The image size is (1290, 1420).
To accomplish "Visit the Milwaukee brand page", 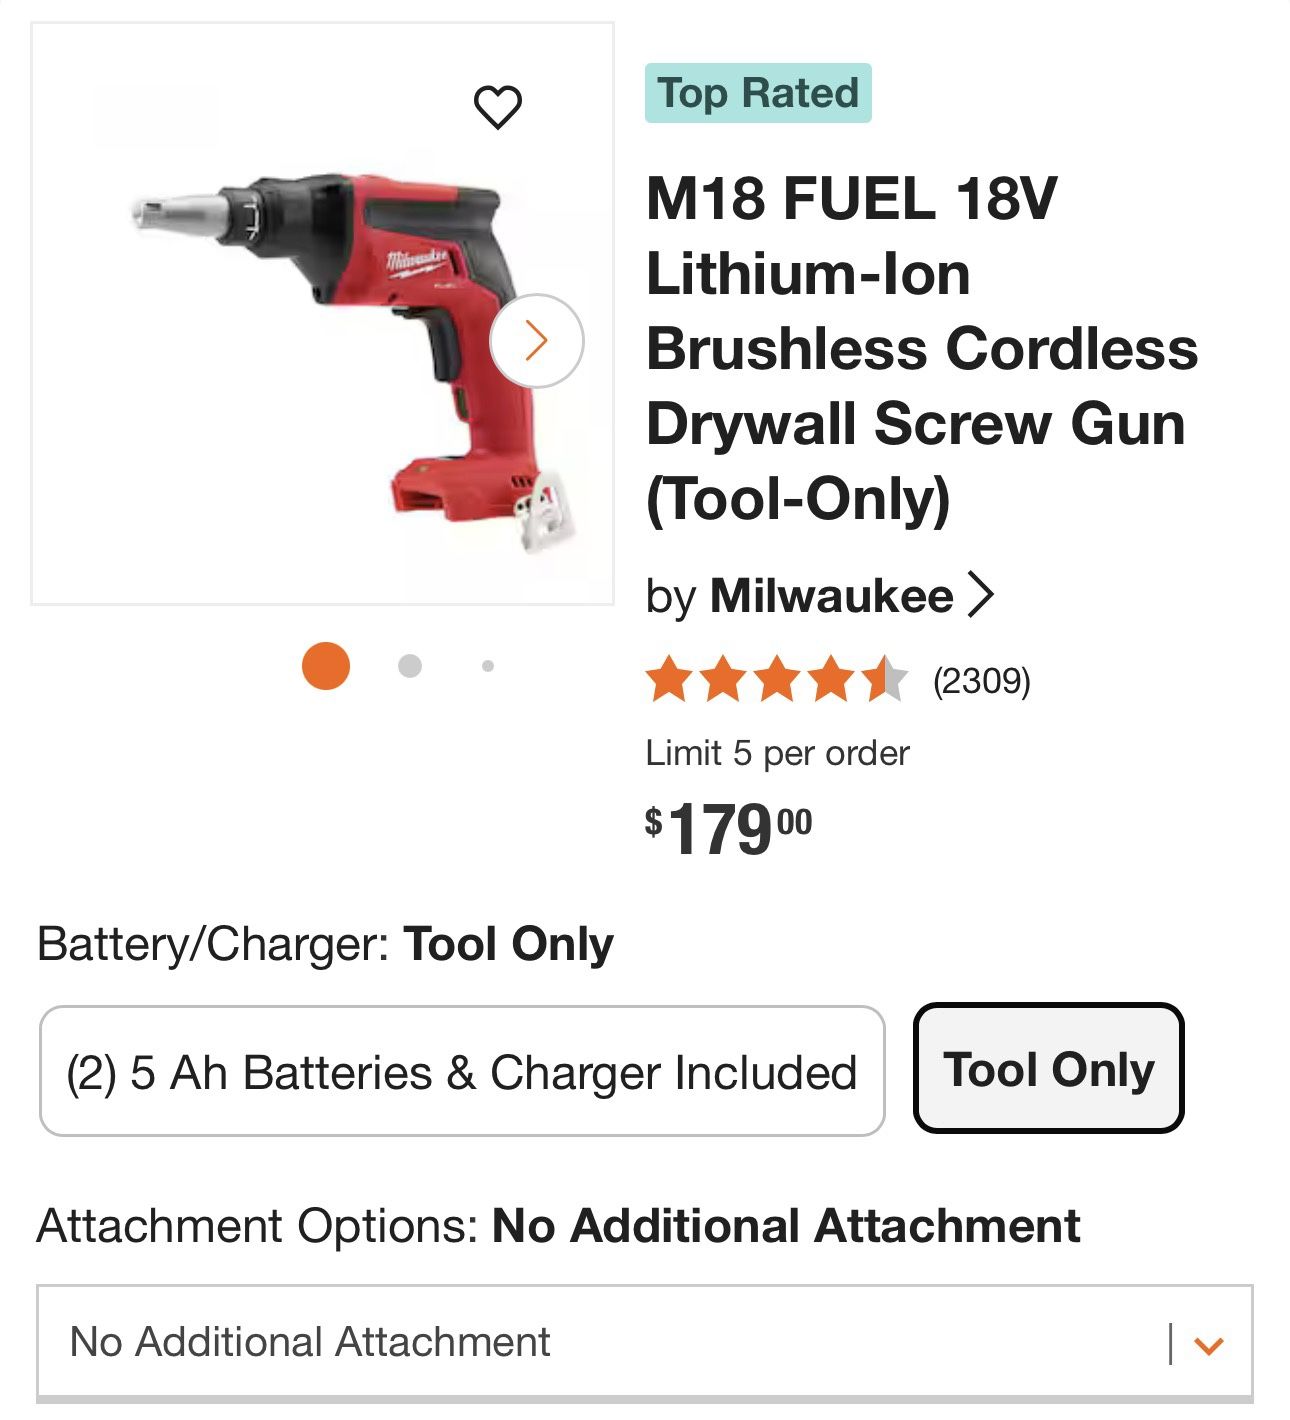I will pos(831,595).
